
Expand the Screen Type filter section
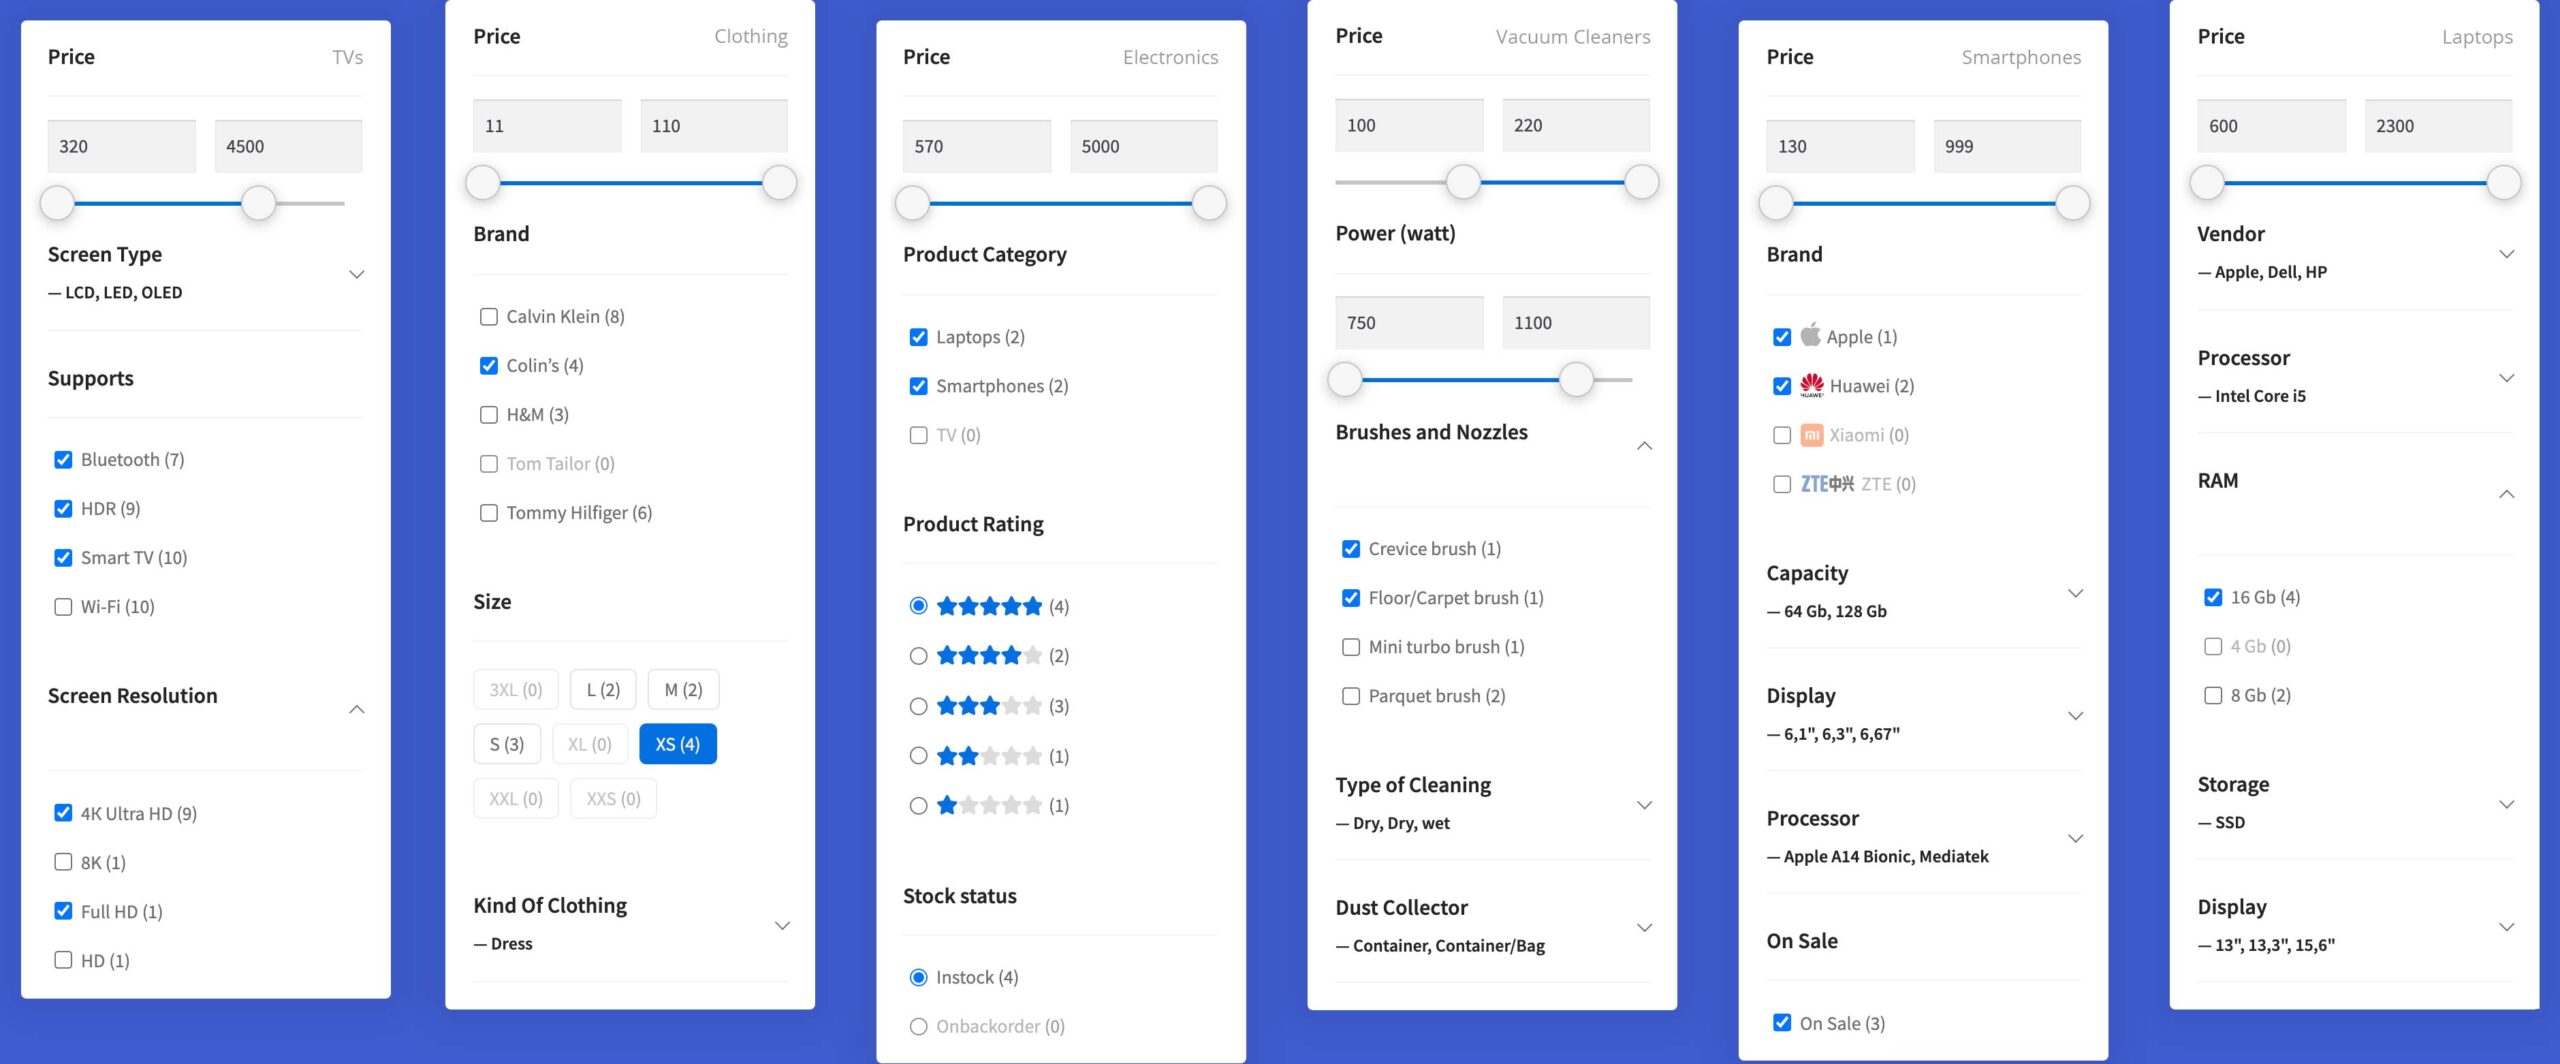tap(356, 274)
